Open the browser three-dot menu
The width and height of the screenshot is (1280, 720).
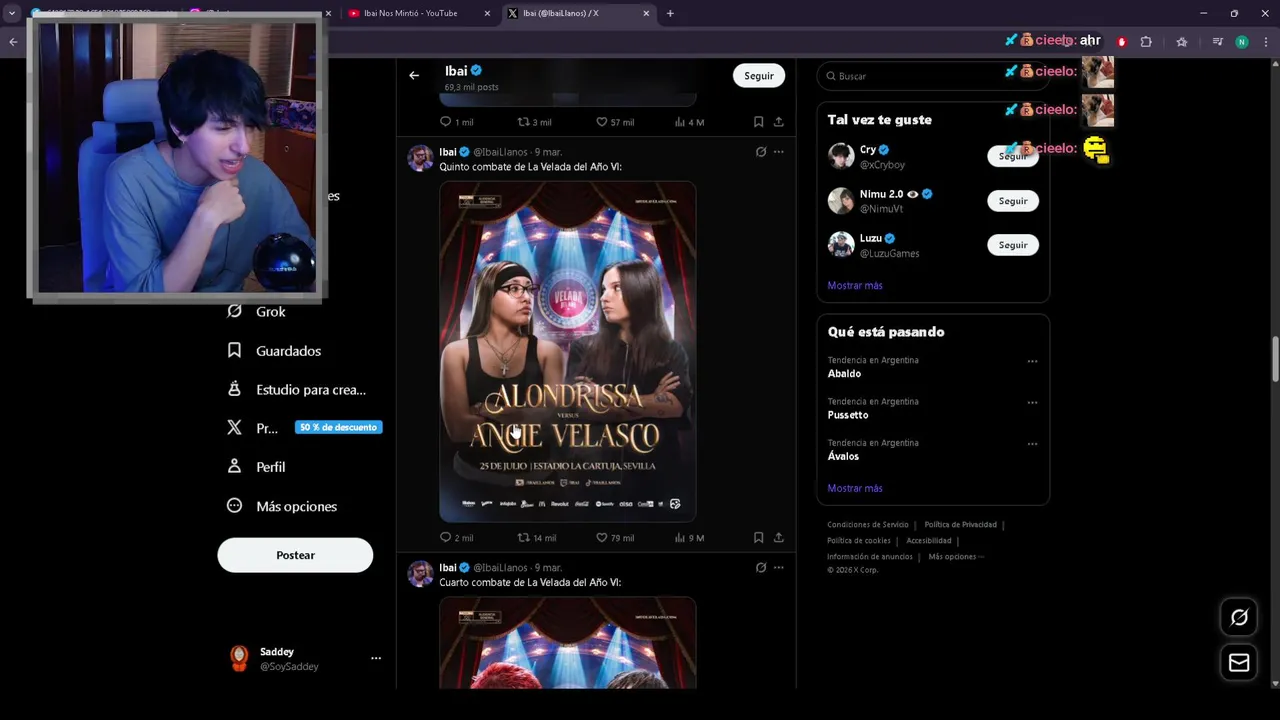(x=1265, y=42)
